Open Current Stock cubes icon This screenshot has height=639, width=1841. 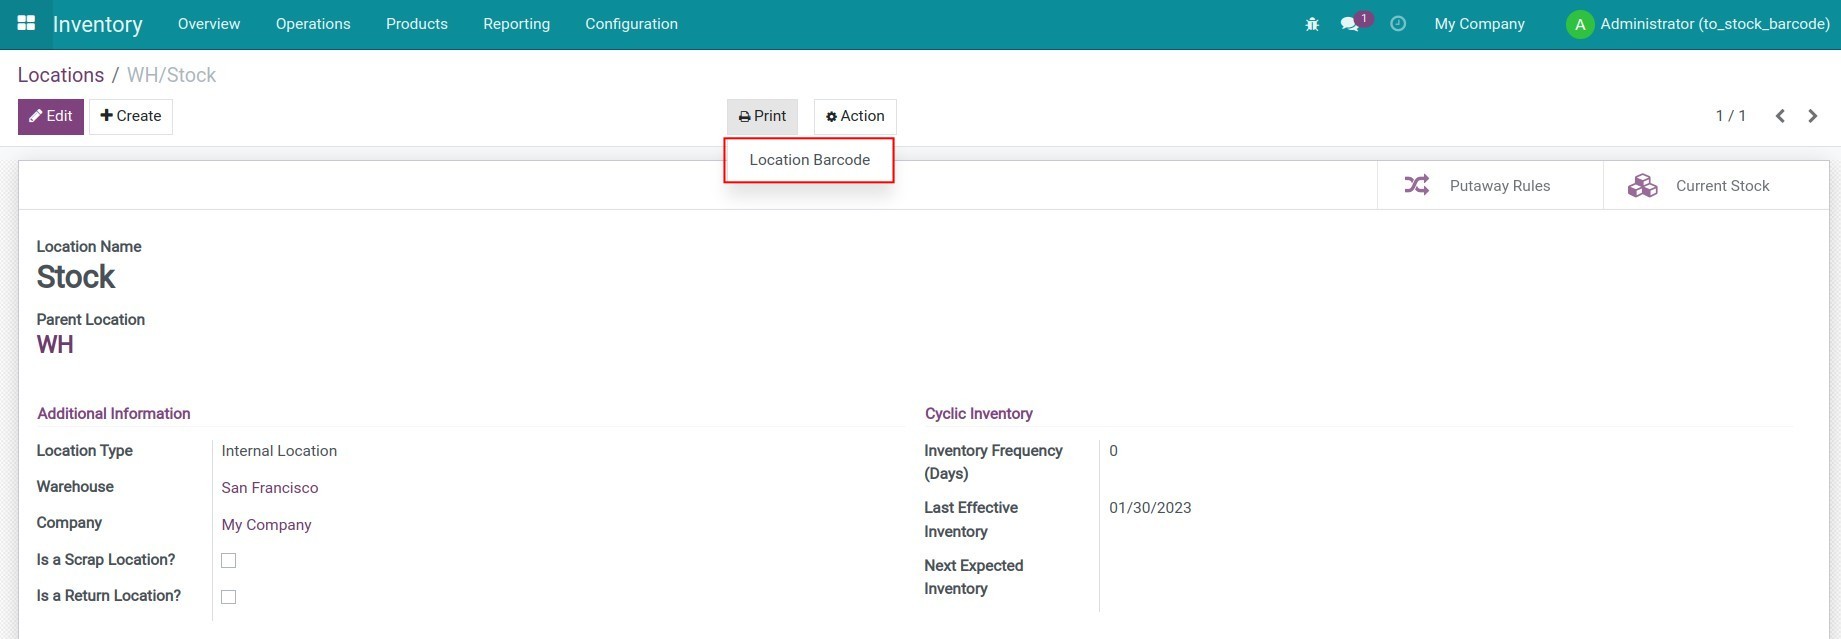(x=1642, y=185)
